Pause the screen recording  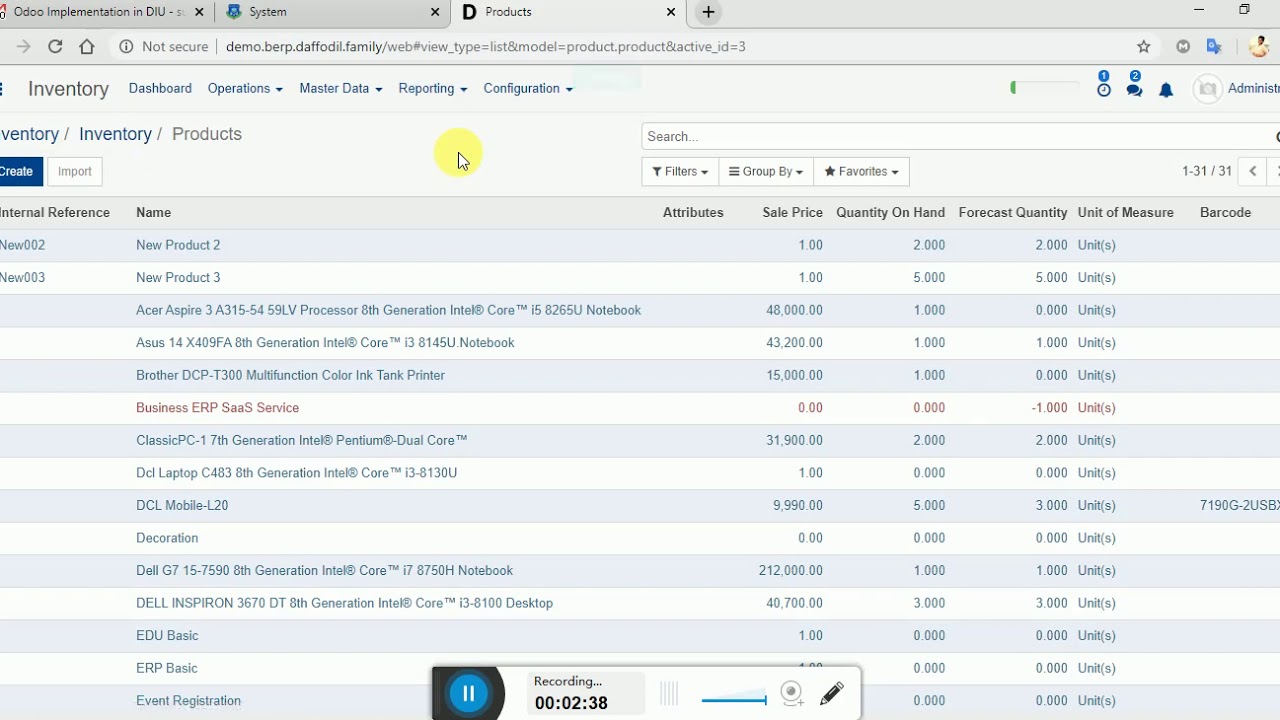tap(469, 693)
